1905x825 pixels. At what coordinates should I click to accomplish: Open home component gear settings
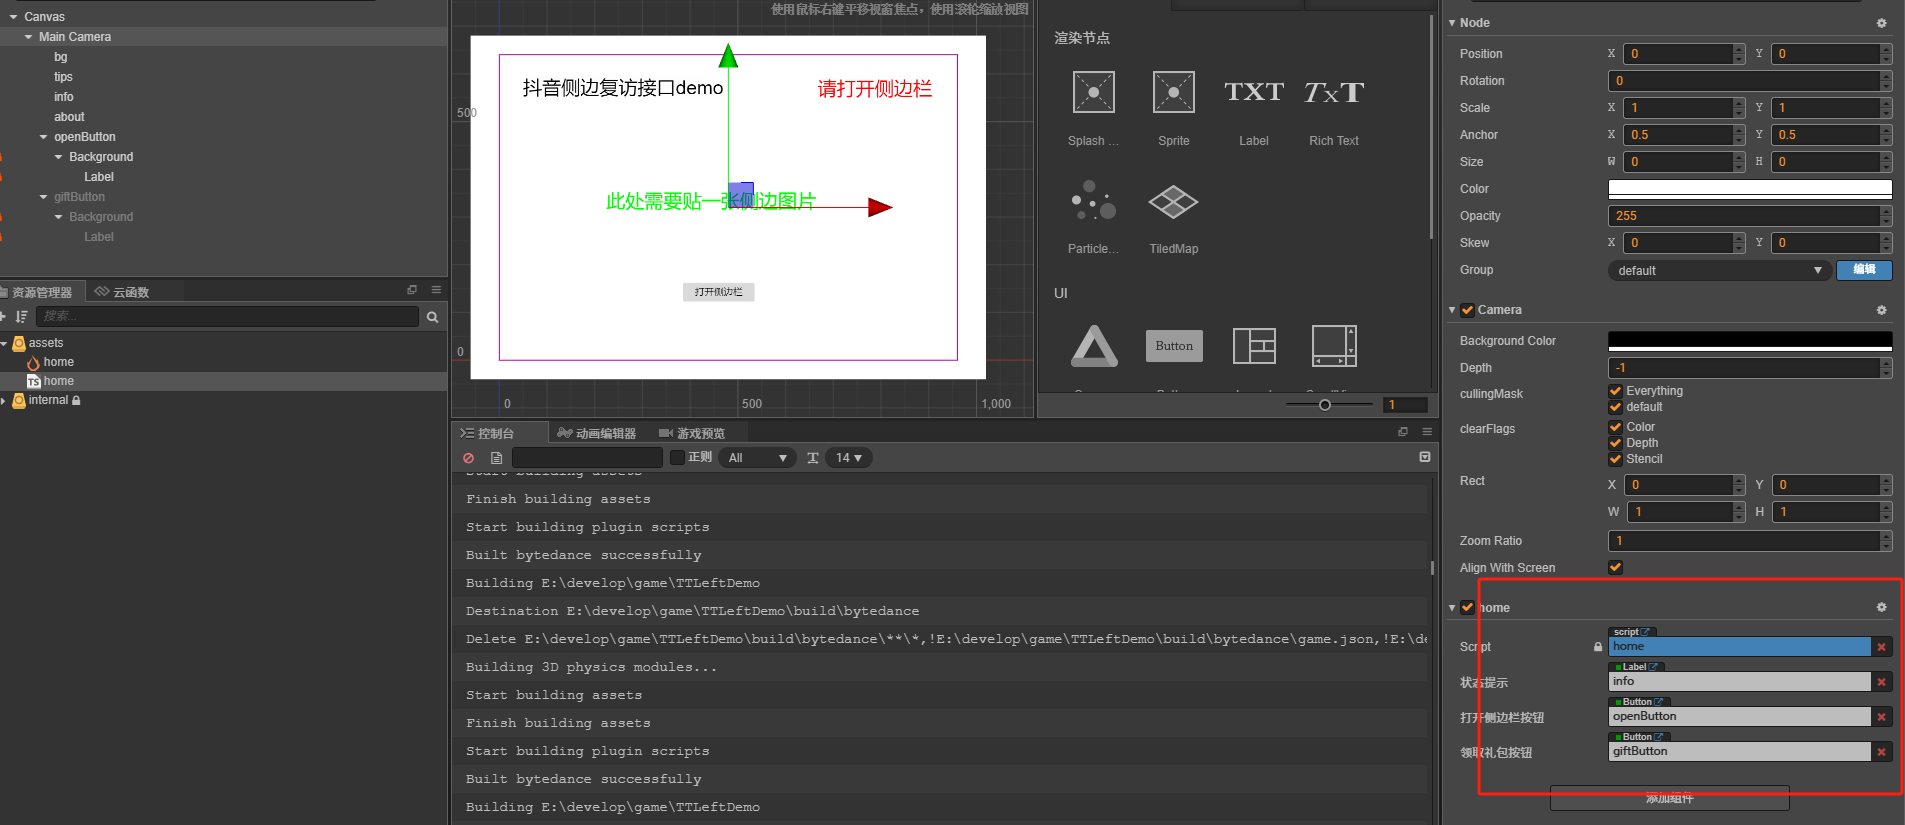point(1881,607)
